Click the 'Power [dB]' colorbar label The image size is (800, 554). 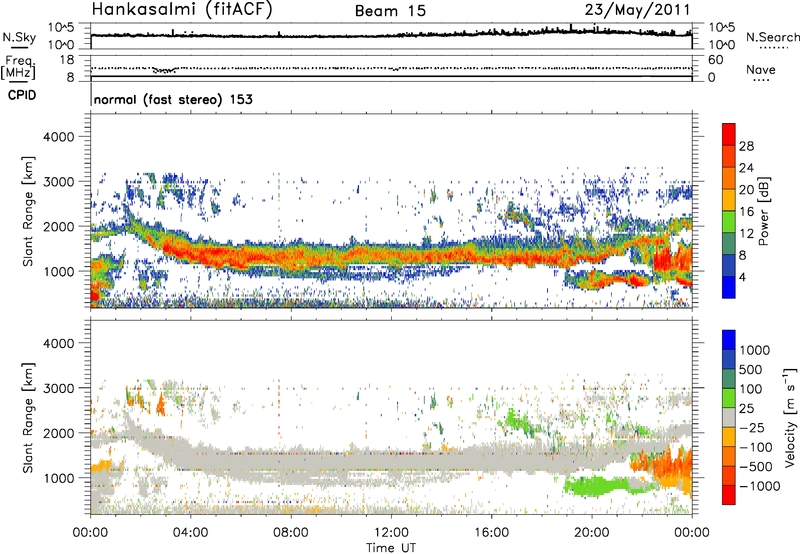pyautogui.click(x=763, y=211)
